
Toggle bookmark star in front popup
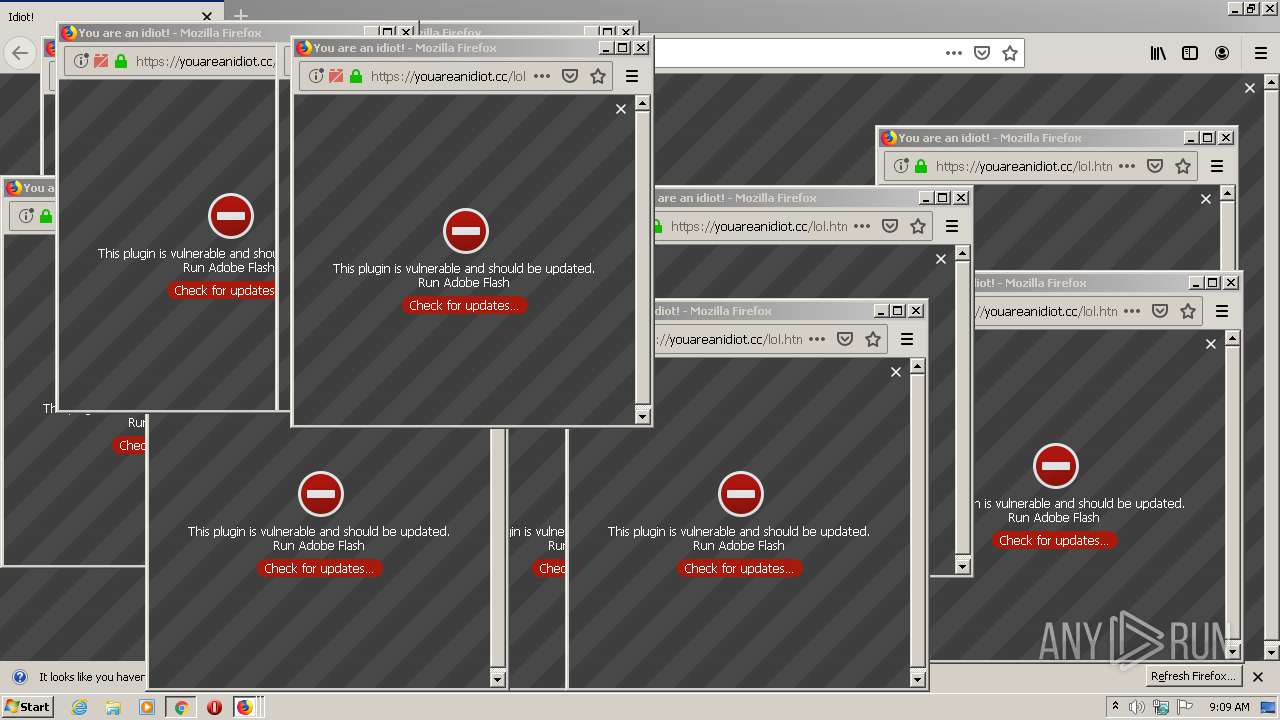coord(598,76)
